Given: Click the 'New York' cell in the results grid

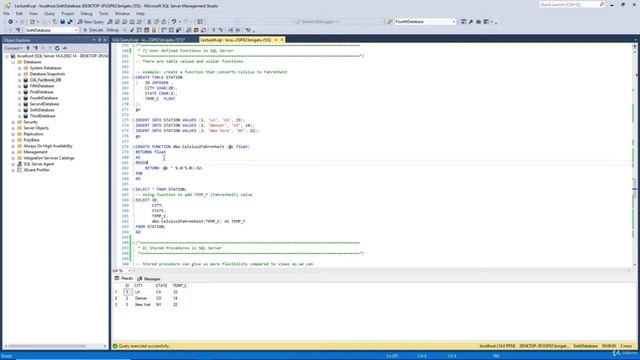Looking at the screenshot, I should pos(144,304).
